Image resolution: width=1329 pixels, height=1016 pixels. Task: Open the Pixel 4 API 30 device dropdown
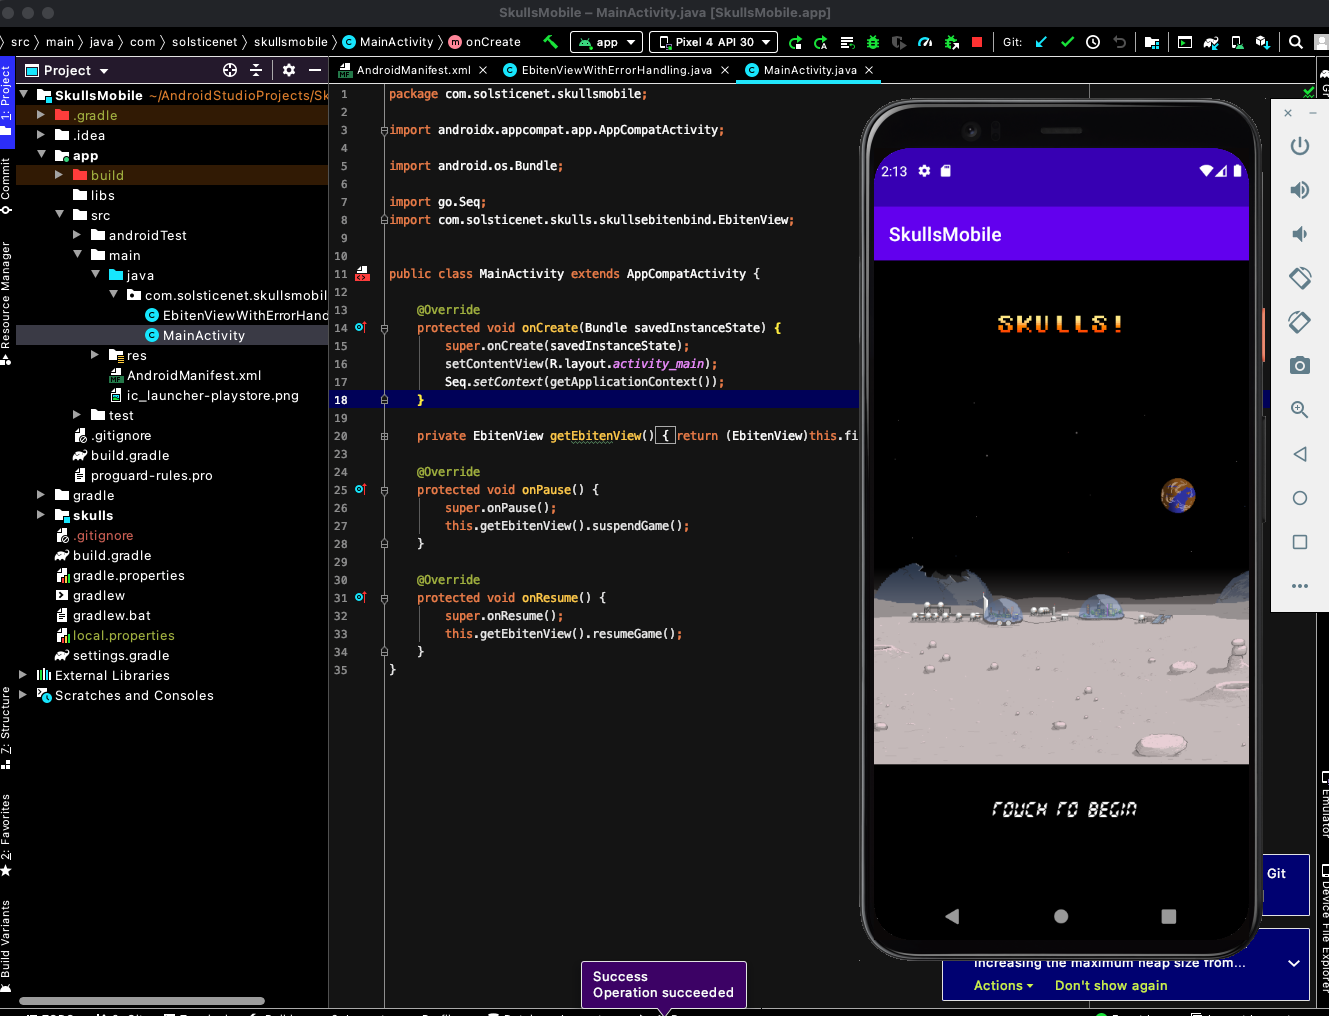(714, 42)
